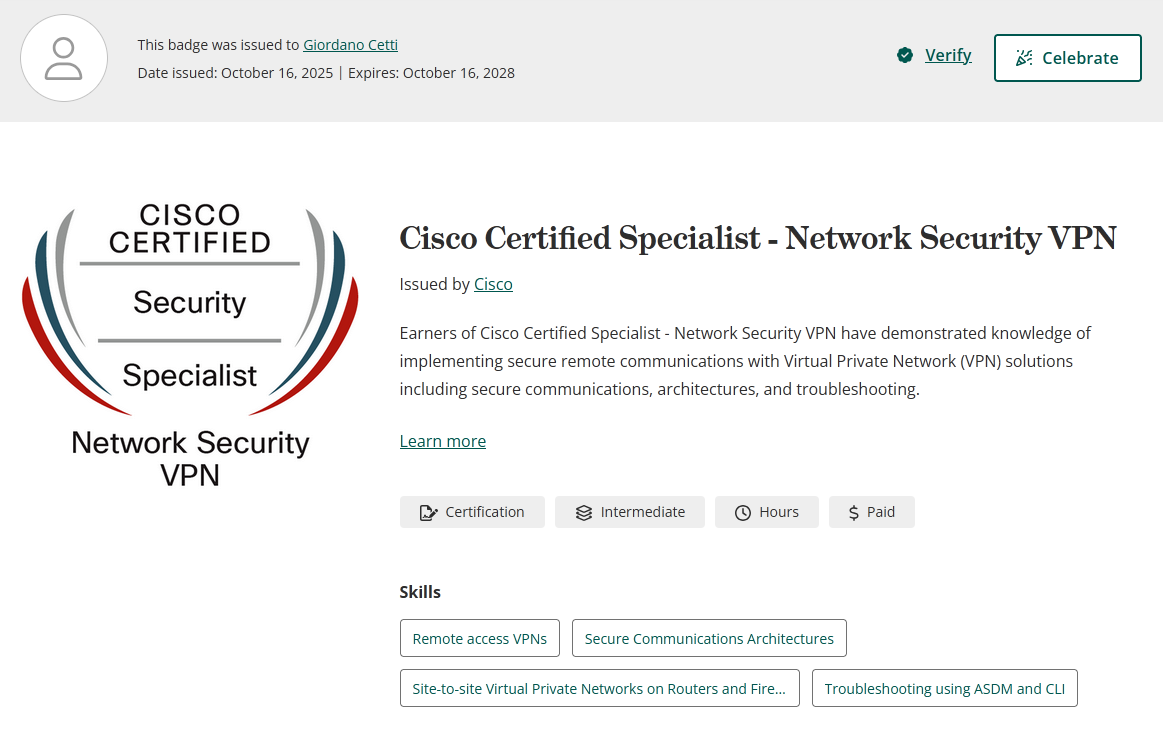
Task: Open Giordano Cetti's profile link
Action: (x=350, y=45)
